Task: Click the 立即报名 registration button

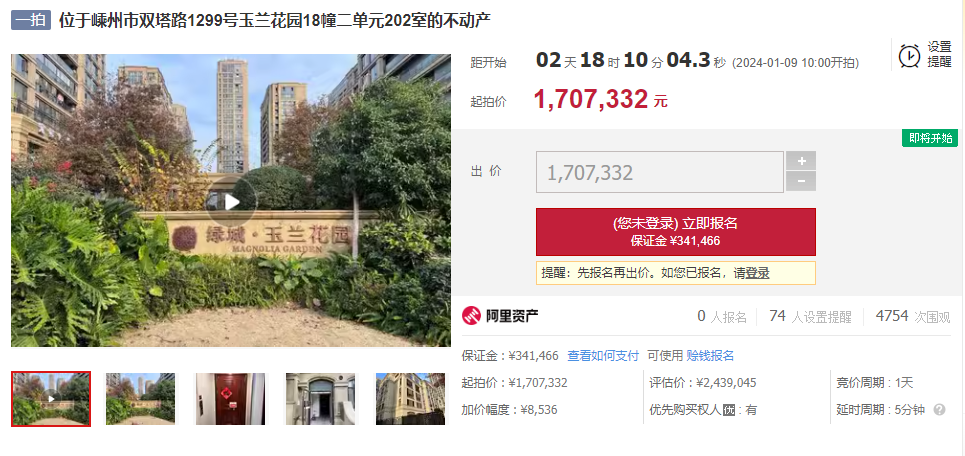Action: pos(676,232)
